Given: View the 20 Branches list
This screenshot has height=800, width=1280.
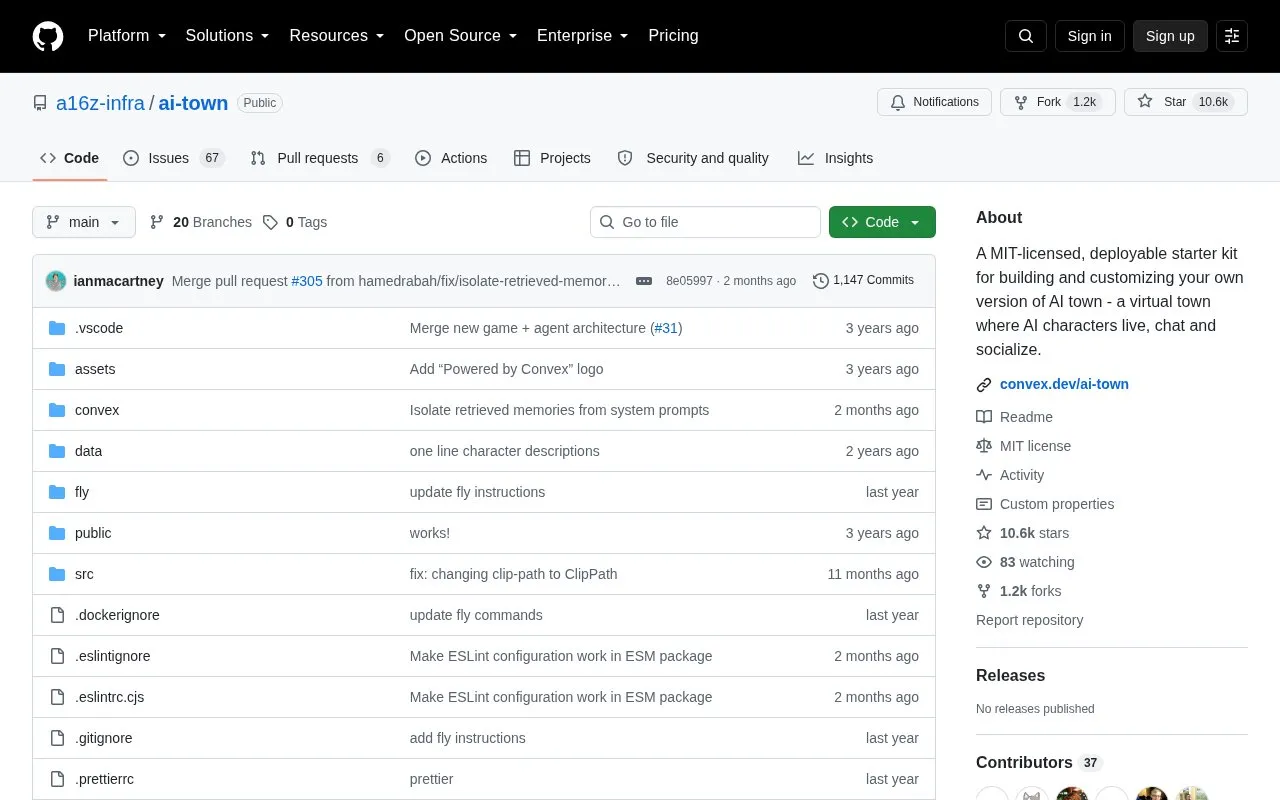Looking at the screenshot, I should pos(201,222).
